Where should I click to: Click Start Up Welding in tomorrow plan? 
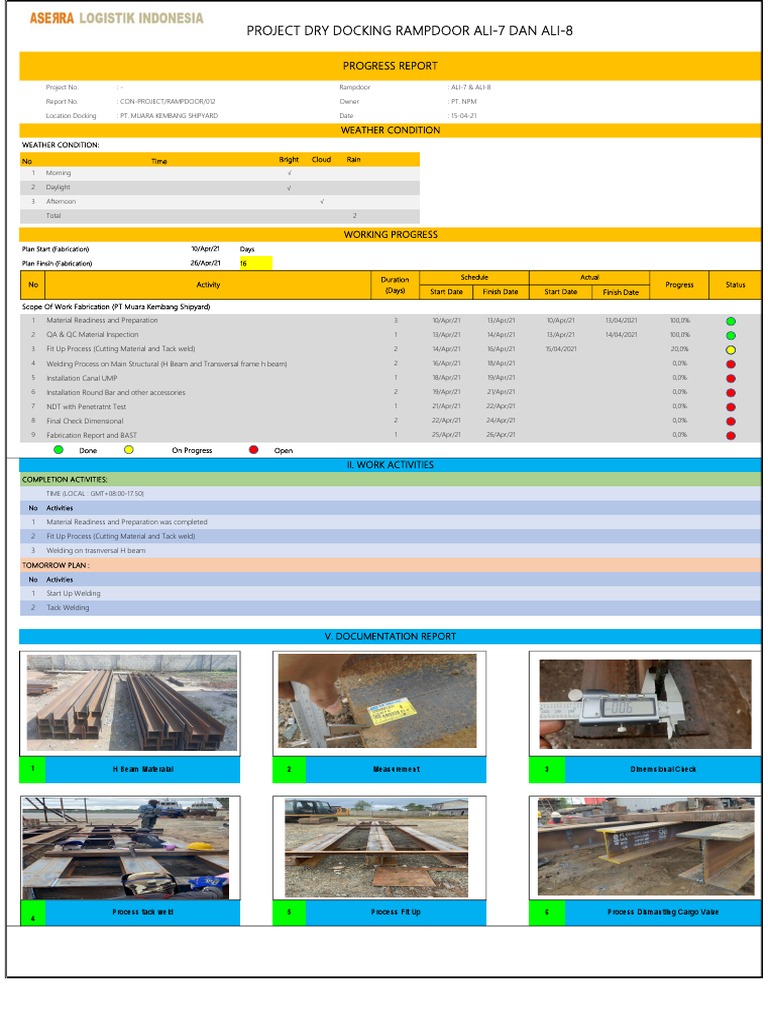point(73,594)
